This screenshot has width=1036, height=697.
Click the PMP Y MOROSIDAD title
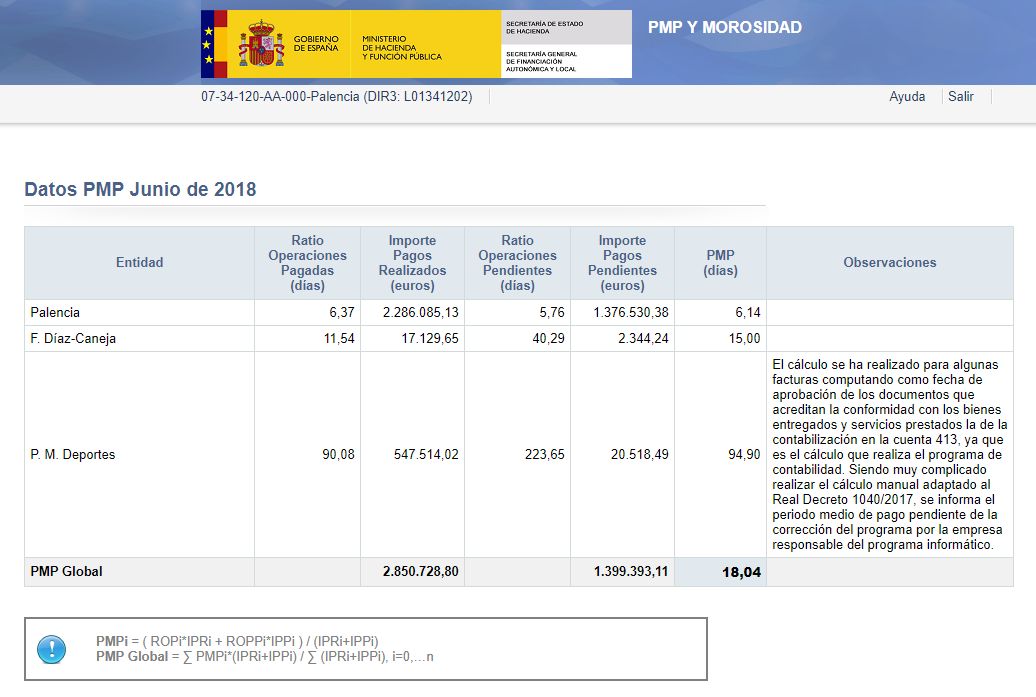point(724,27)
